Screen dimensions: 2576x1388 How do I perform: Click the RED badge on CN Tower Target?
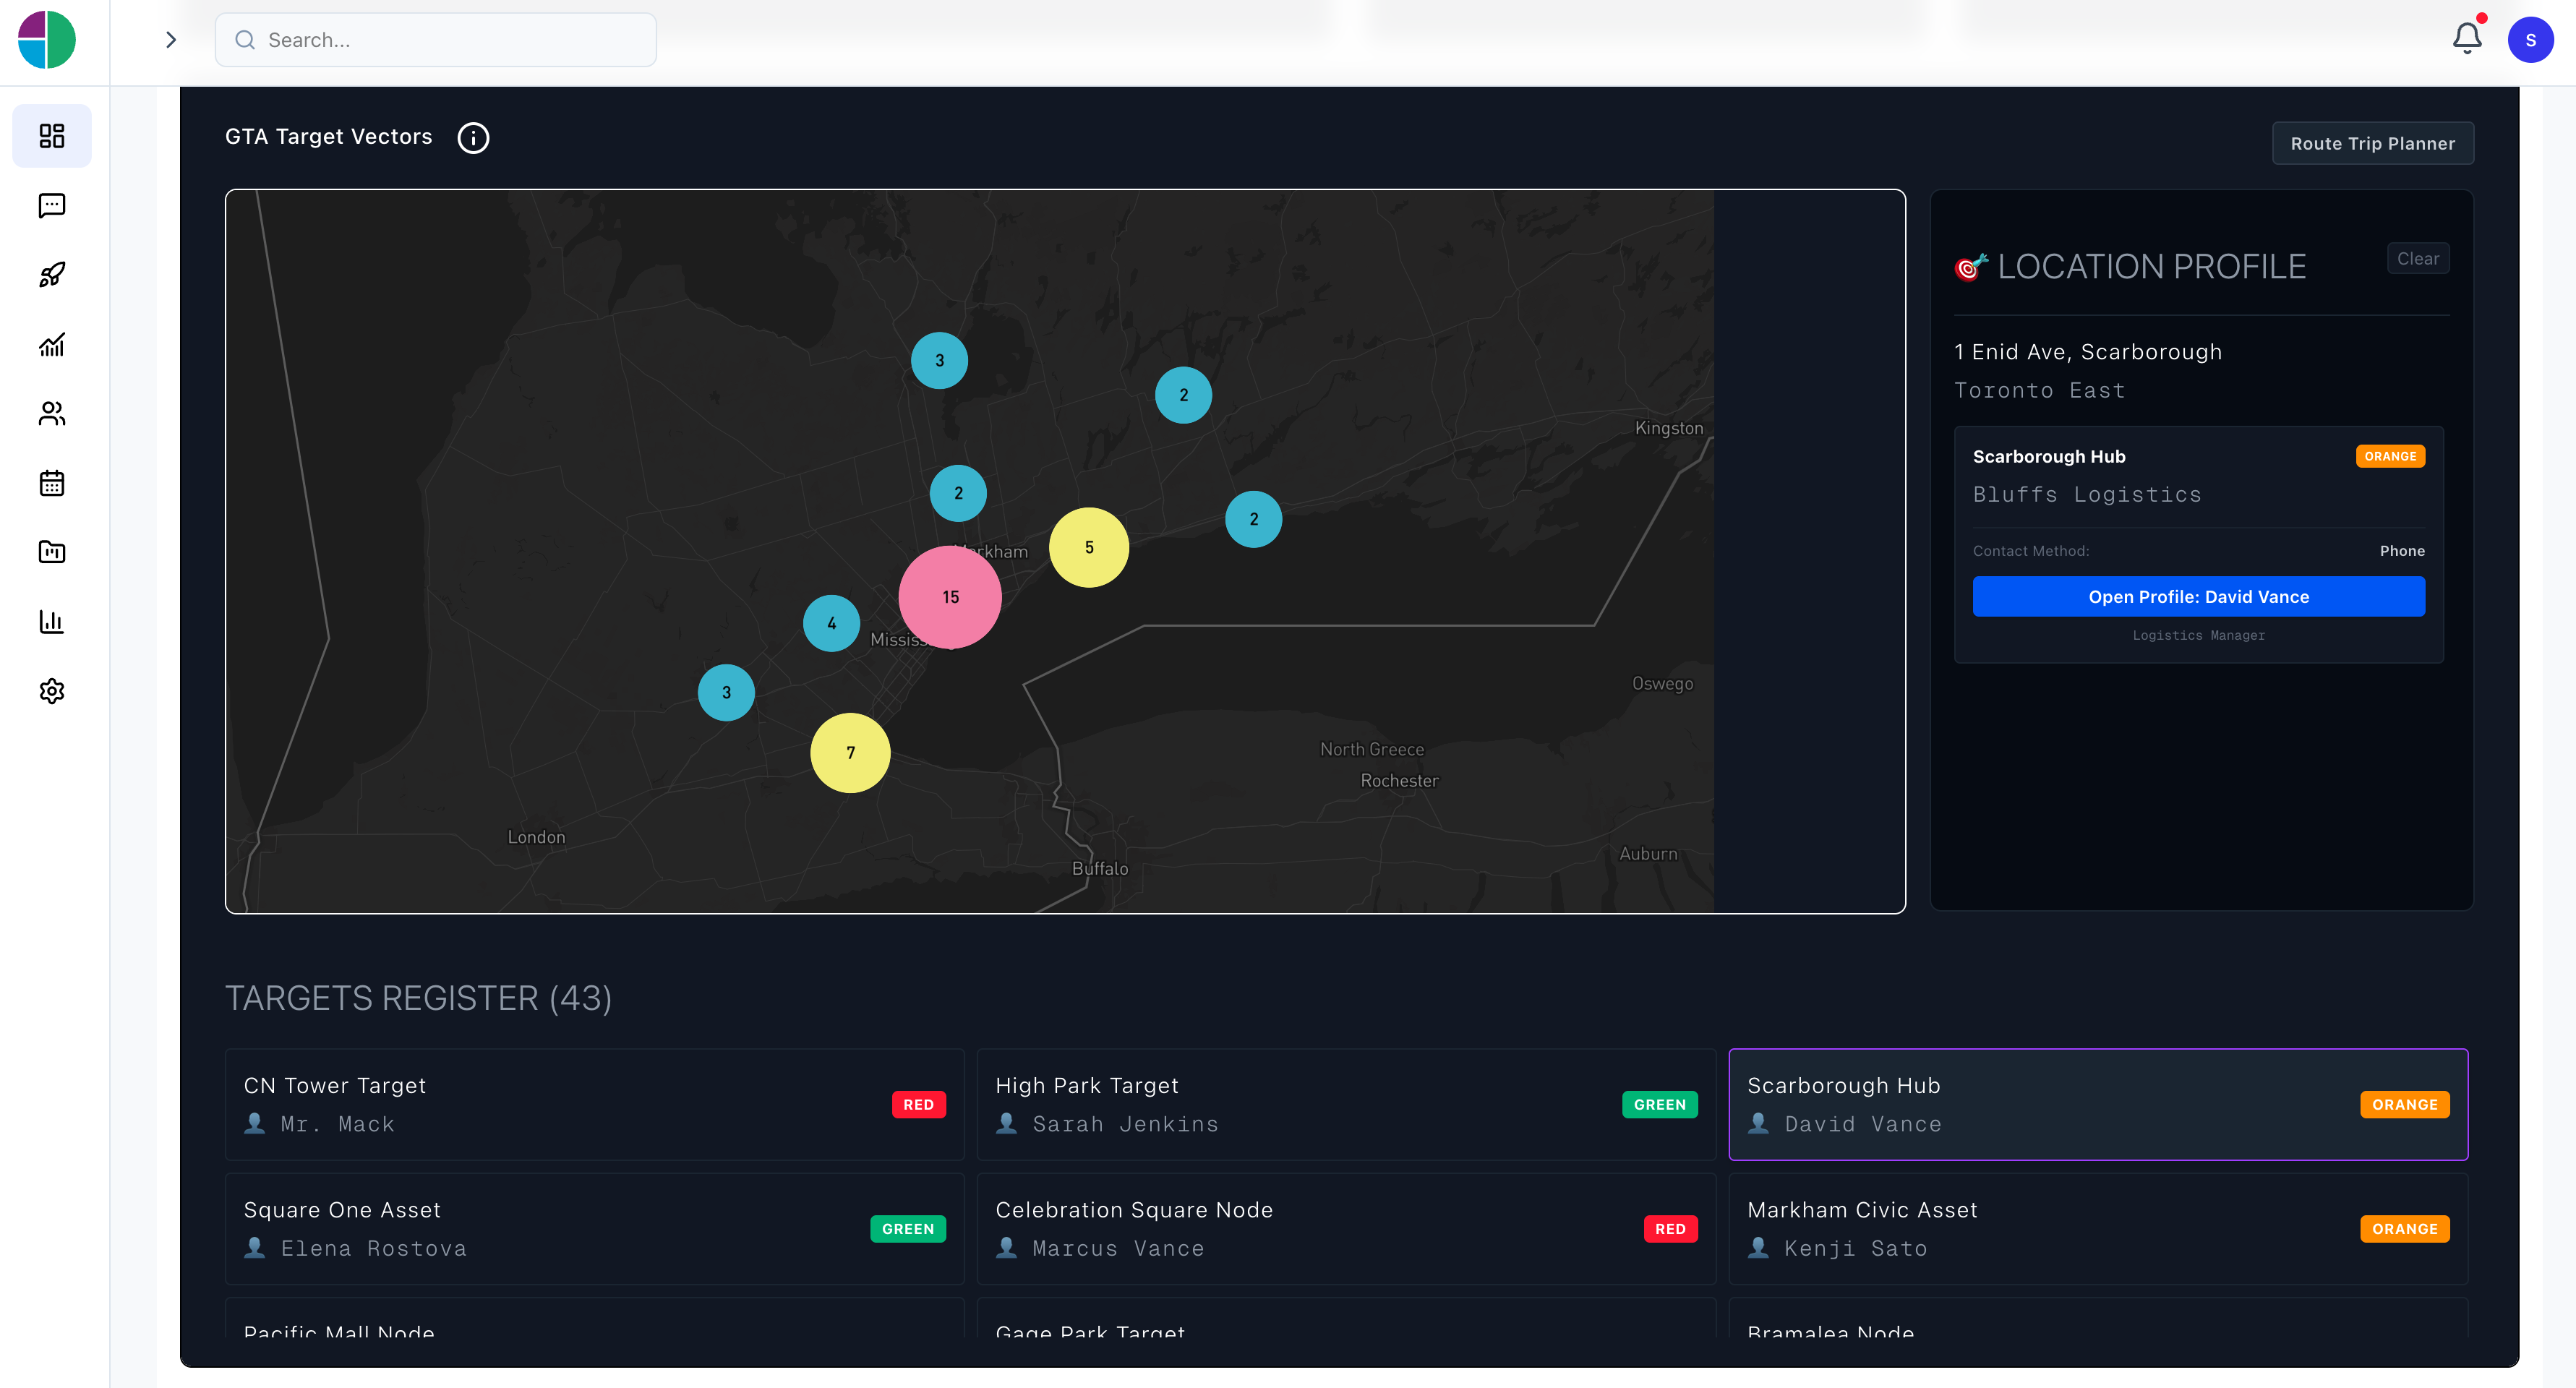point(918,1104)
